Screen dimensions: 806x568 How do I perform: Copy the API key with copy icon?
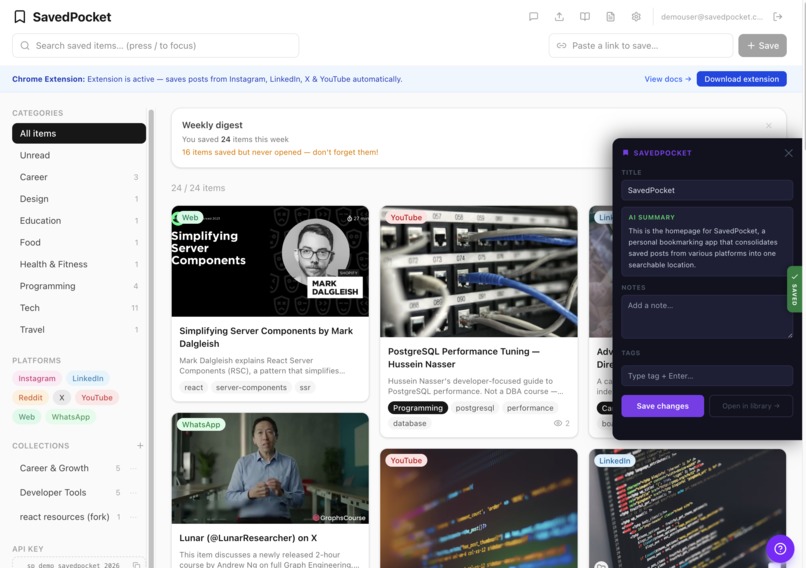coord(136,565)
